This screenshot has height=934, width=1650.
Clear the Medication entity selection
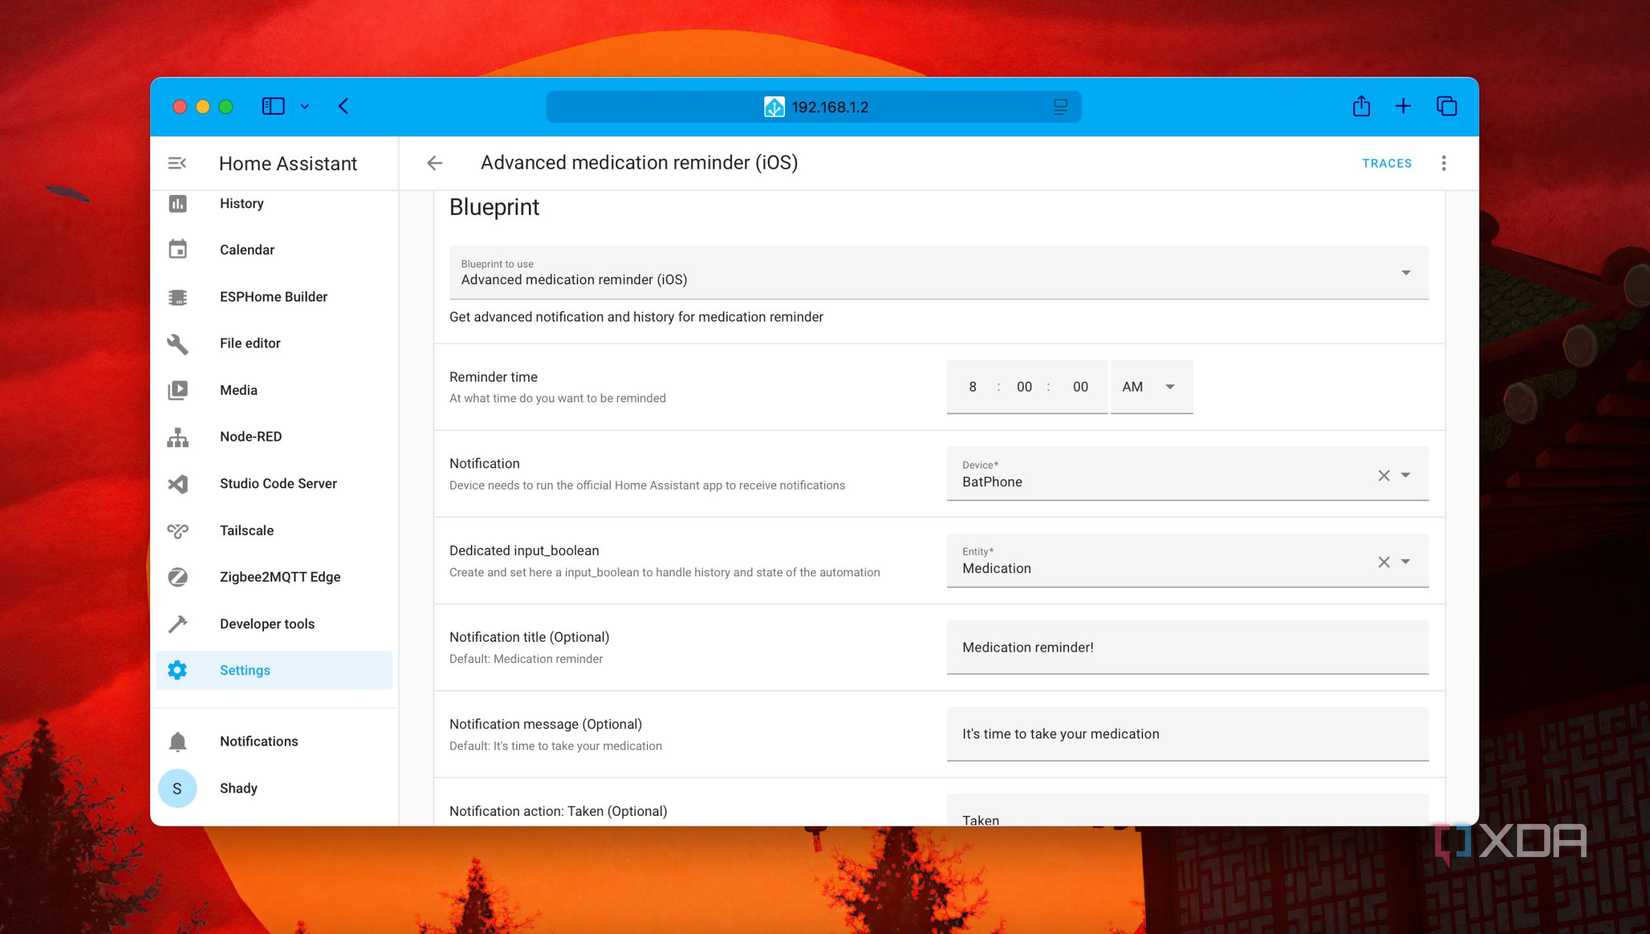[1383, 561]
